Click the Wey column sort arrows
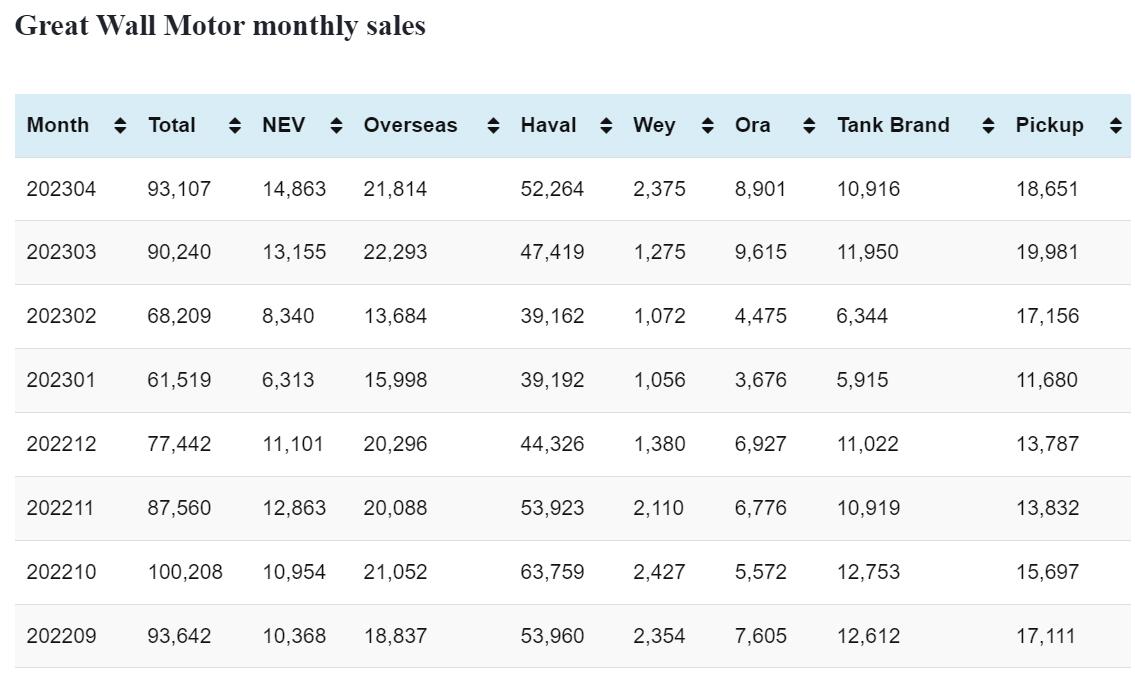Viewport: 1135px width, 673px height. tap(708, 126)
